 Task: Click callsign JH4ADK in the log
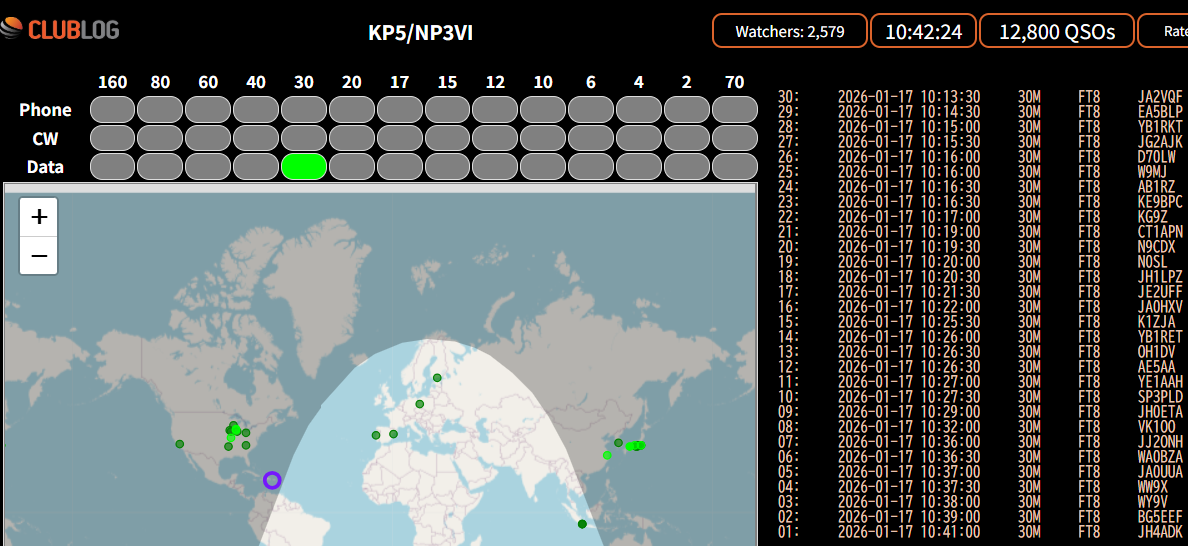[1160, 532]
